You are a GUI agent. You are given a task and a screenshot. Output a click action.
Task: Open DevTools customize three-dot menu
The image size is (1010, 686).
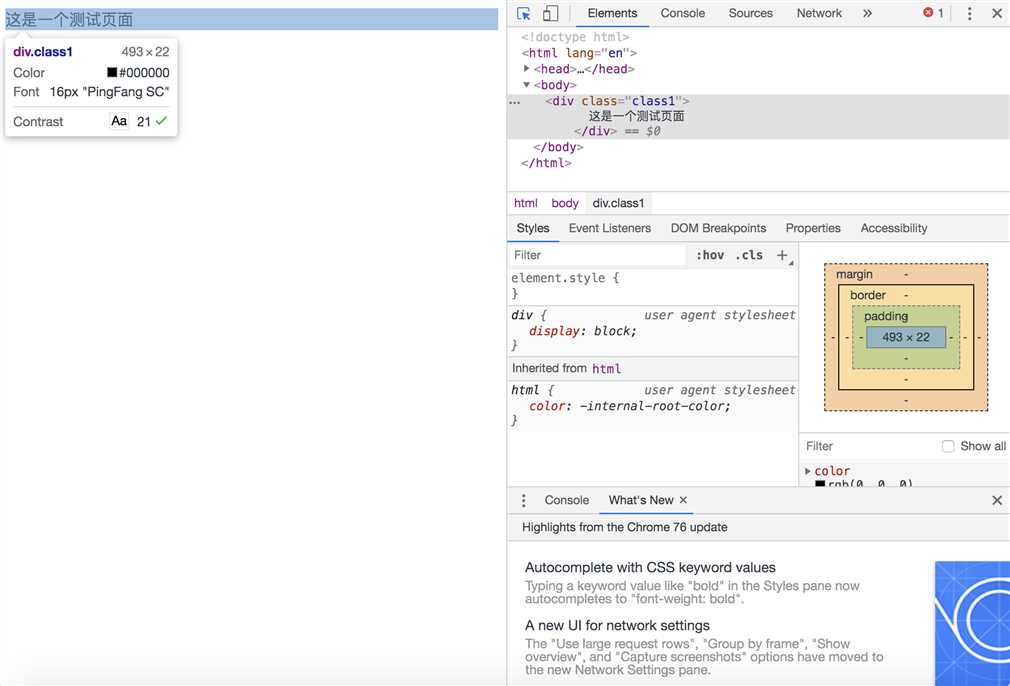point(969,14)
